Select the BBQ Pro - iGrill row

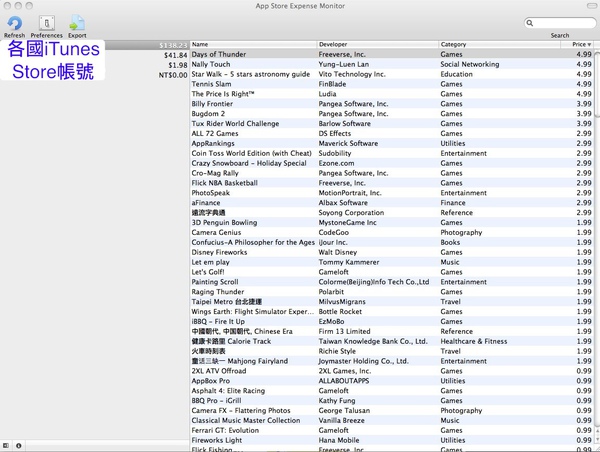coord(391,401)
